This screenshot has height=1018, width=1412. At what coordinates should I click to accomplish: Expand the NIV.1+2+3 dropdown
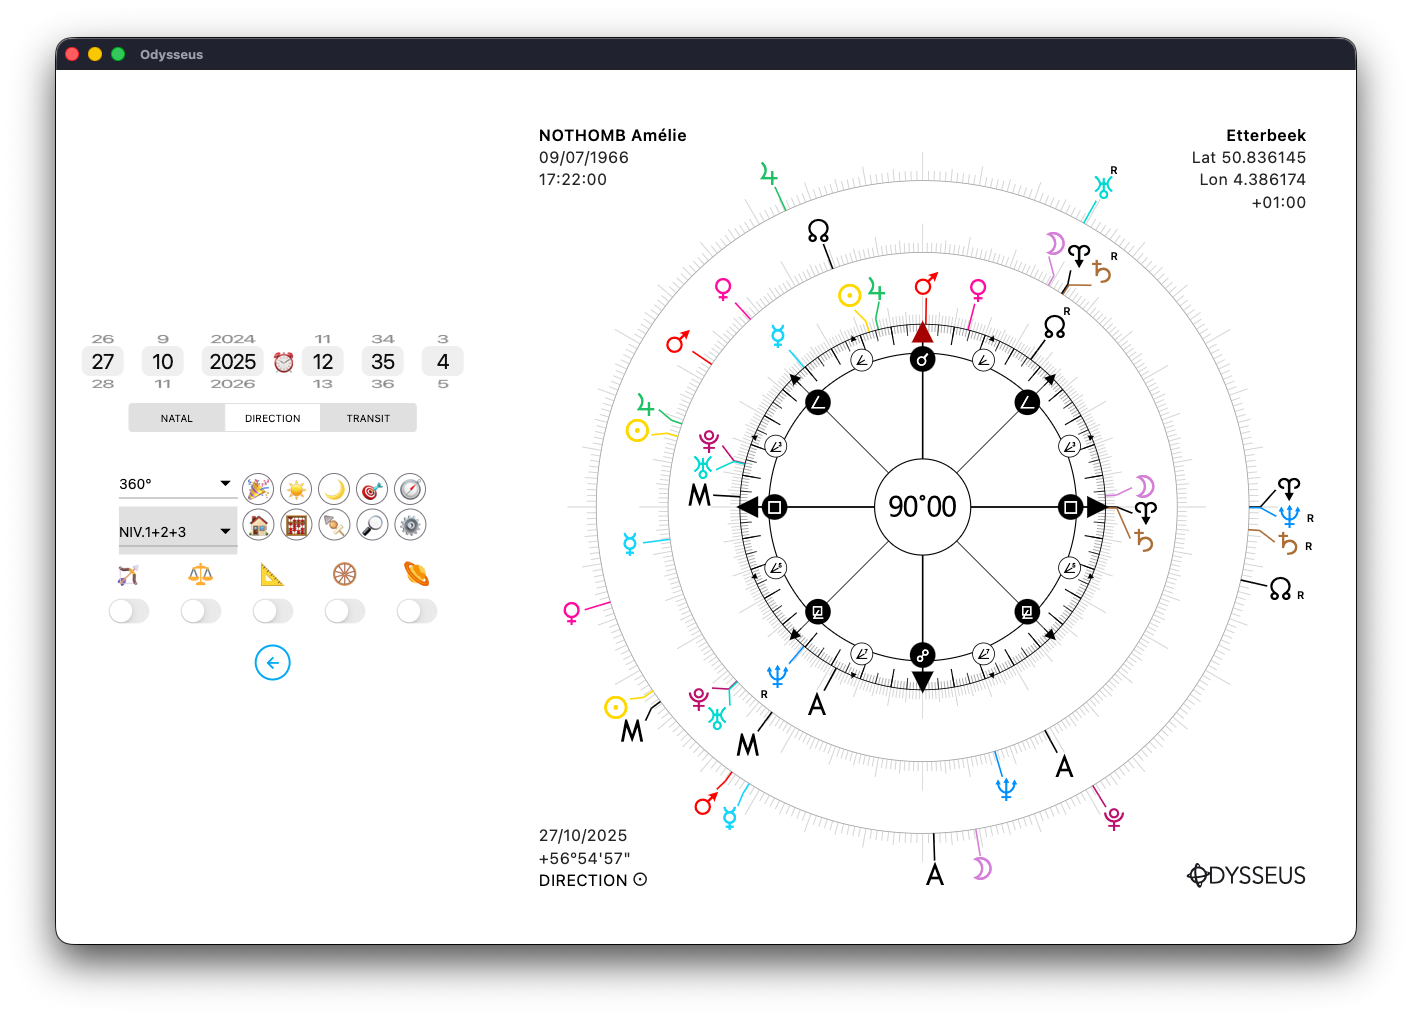tap(176, 531)
